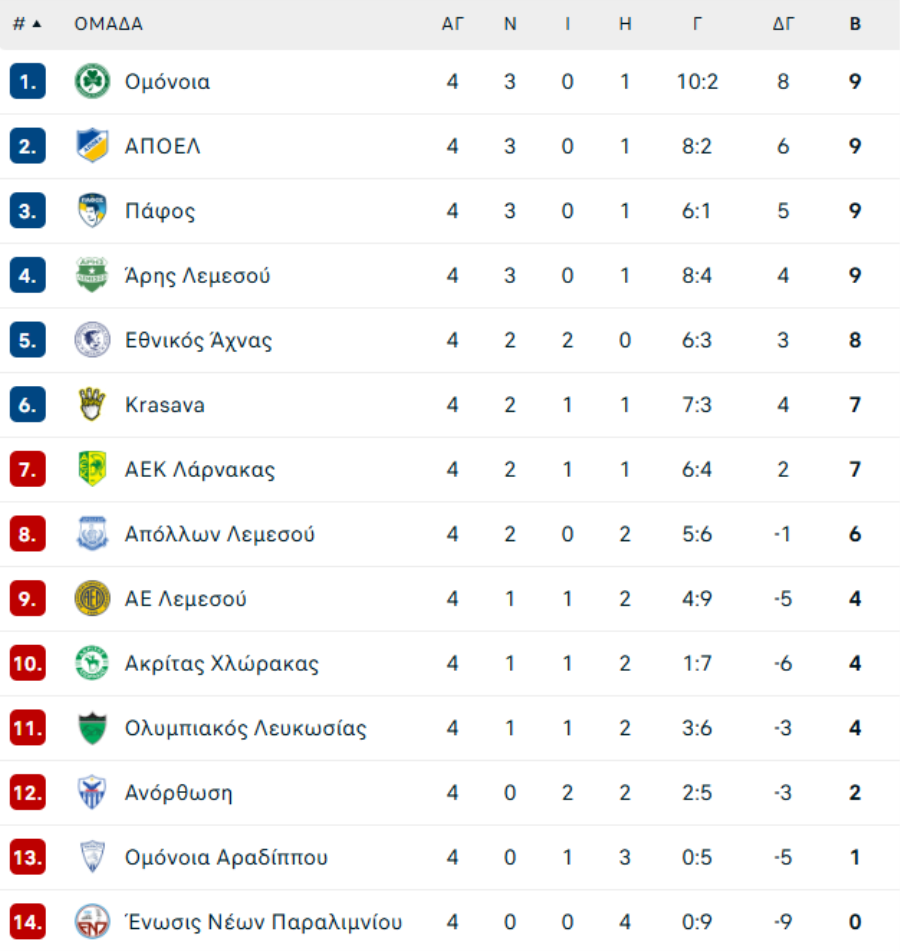Click the ΑΕ Λεμεσού round emblem
This screenshot has height=951, width=900.
[92, 599]
